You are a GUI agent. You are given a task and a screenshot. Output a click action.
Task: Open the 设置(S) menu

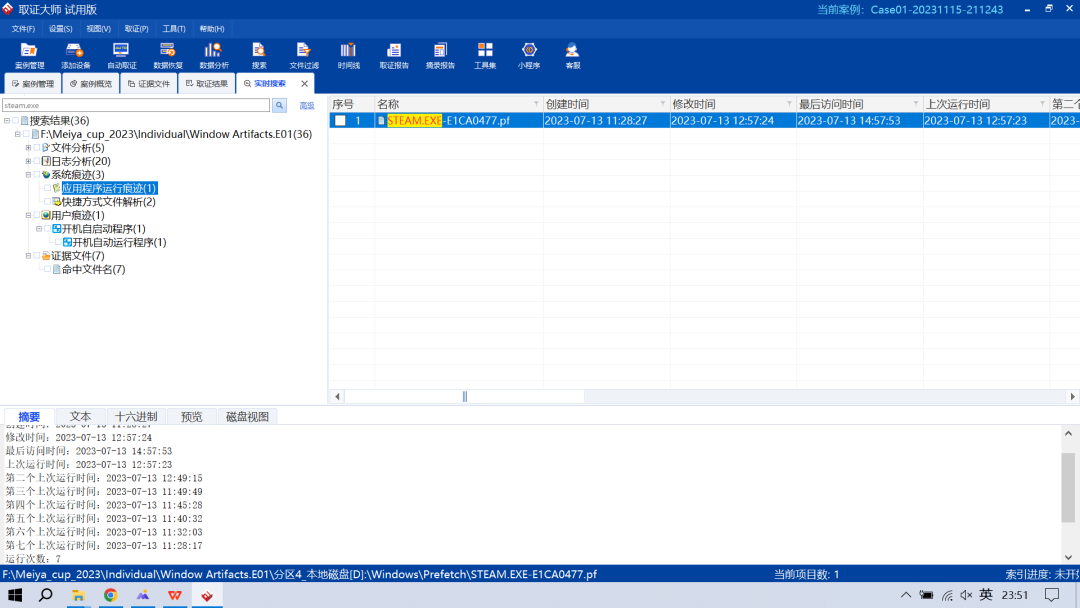(61, 29)
